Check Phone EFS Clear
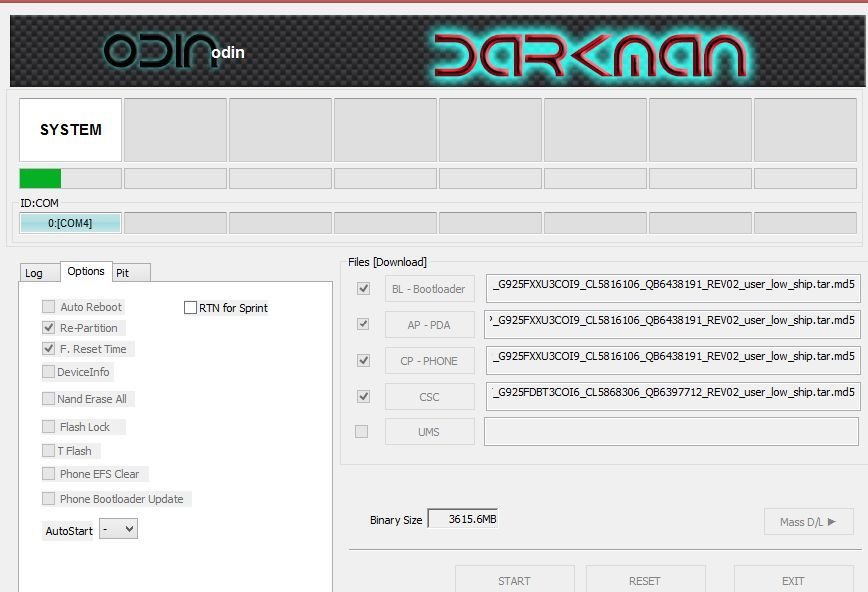 tap(49, 474)
